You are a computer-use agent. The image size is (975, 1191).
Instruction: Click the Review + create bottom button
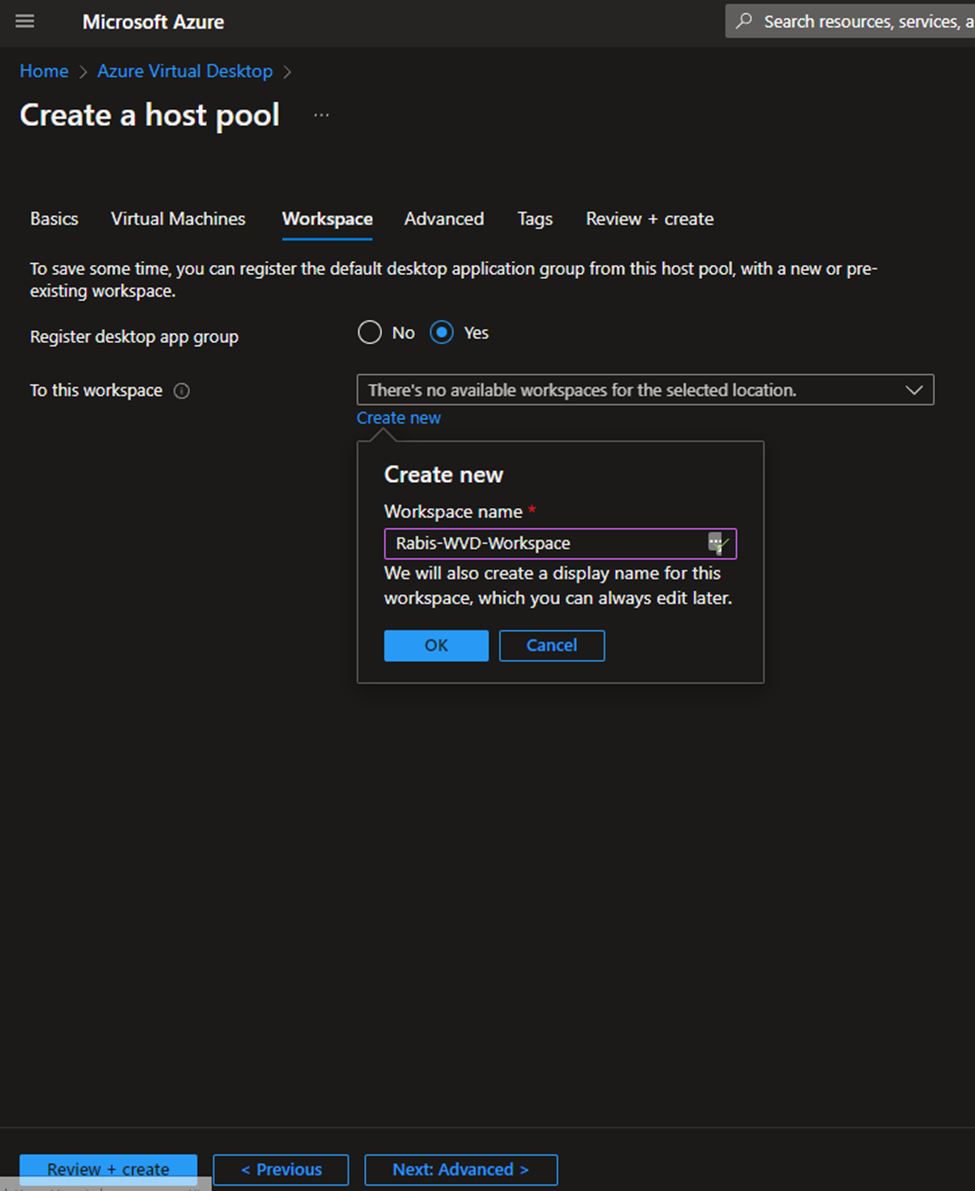[109, 1170]
